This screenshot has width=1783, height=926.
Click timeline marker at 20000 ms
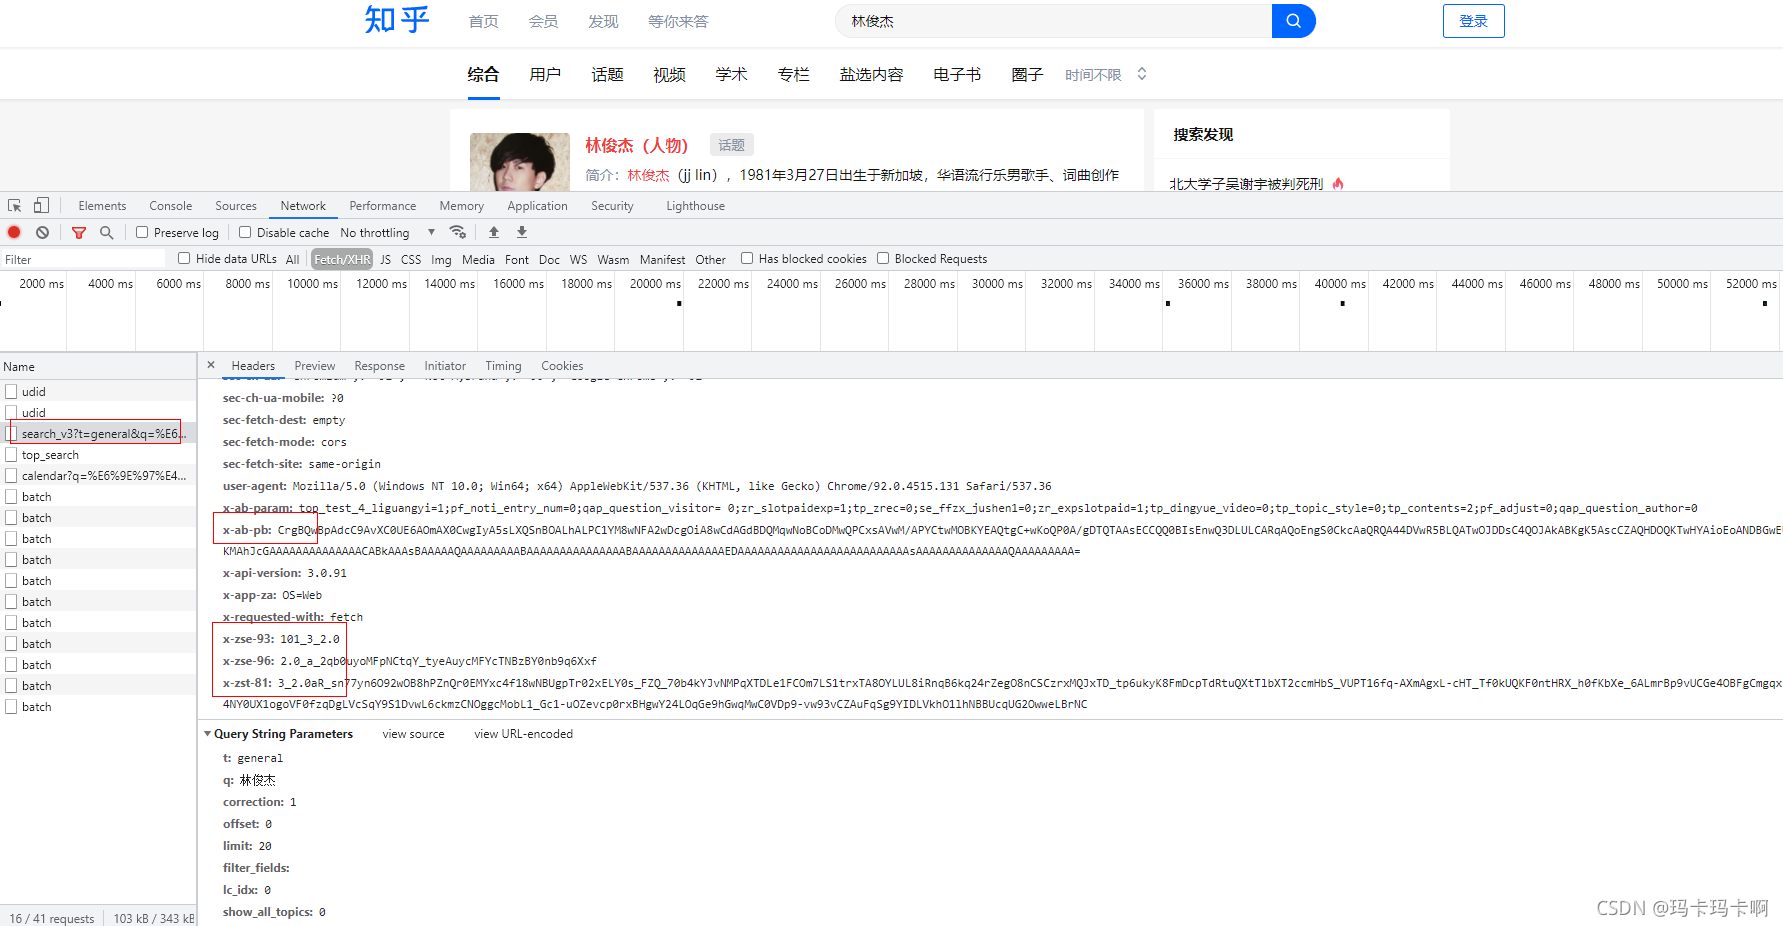click(x=679, y=303)
